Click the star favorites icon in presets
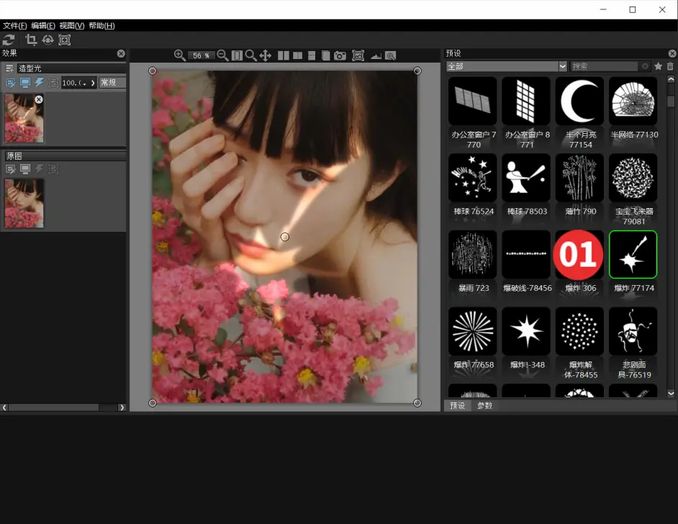Screen dimensions: 678x524 pyautogui.click(x=658, y=66)
